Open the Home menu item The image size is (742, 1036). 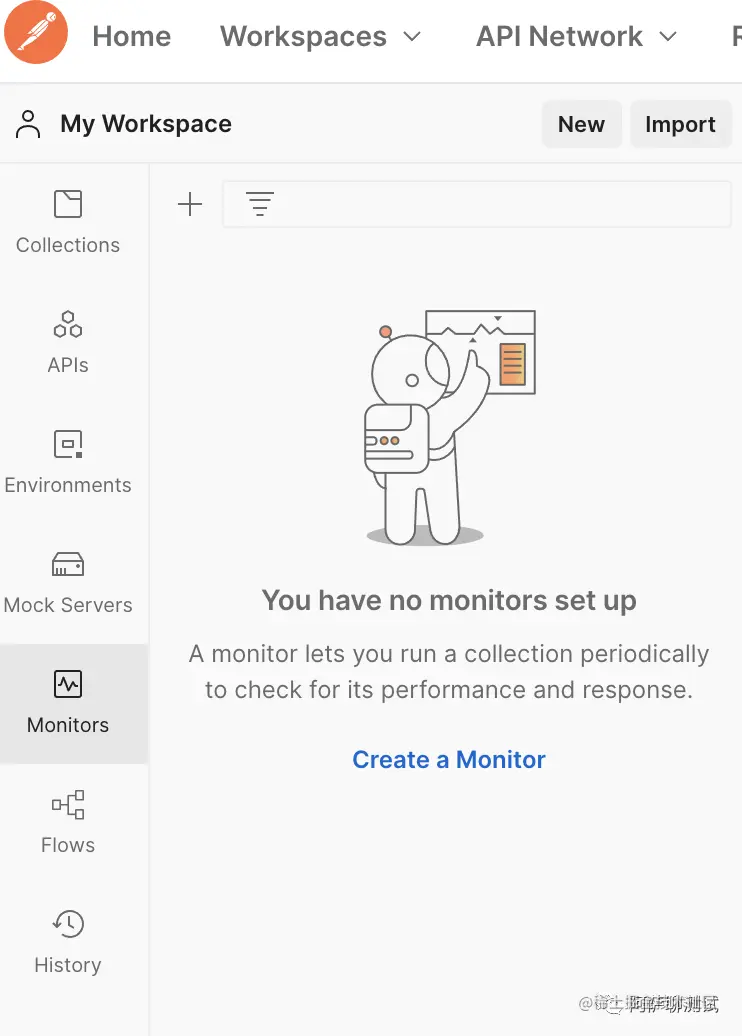(x=131, y=36)
